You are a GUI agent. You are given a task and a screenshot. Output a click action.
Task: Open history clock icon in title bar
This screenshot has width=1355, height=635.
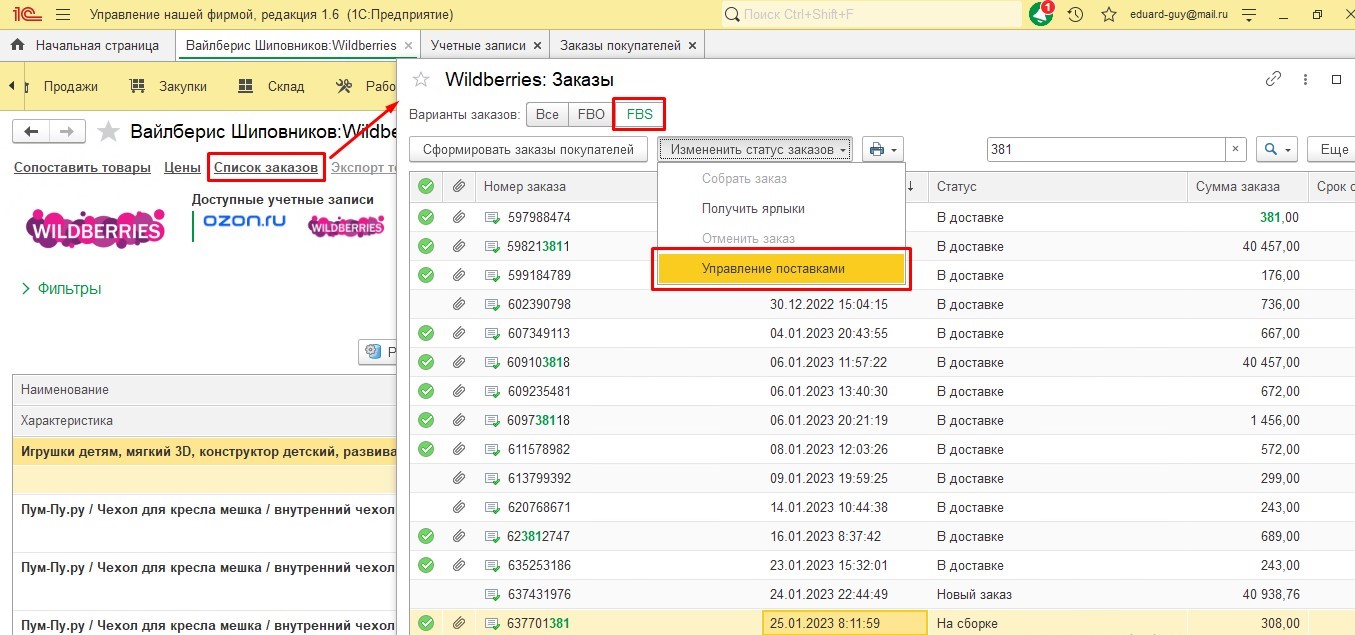coord(1075,15)
